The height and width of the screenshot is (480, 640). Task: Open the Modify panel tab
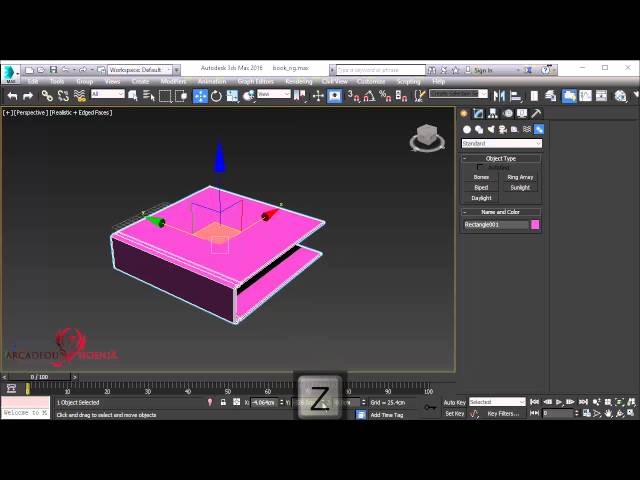(x=478, y=114)
